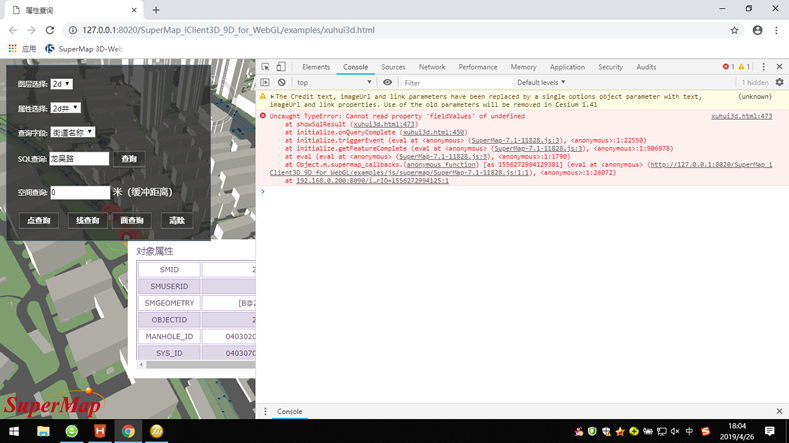Click the SMGEOMETRY attribute cell
Viewport: 789px width, 443px height.
(169, 303)
